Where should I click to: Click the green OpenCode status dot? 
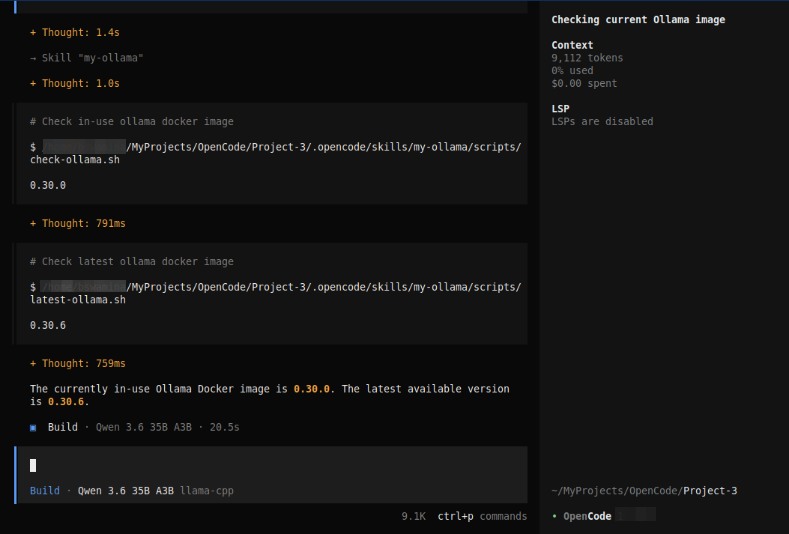(x=555, y=516)
